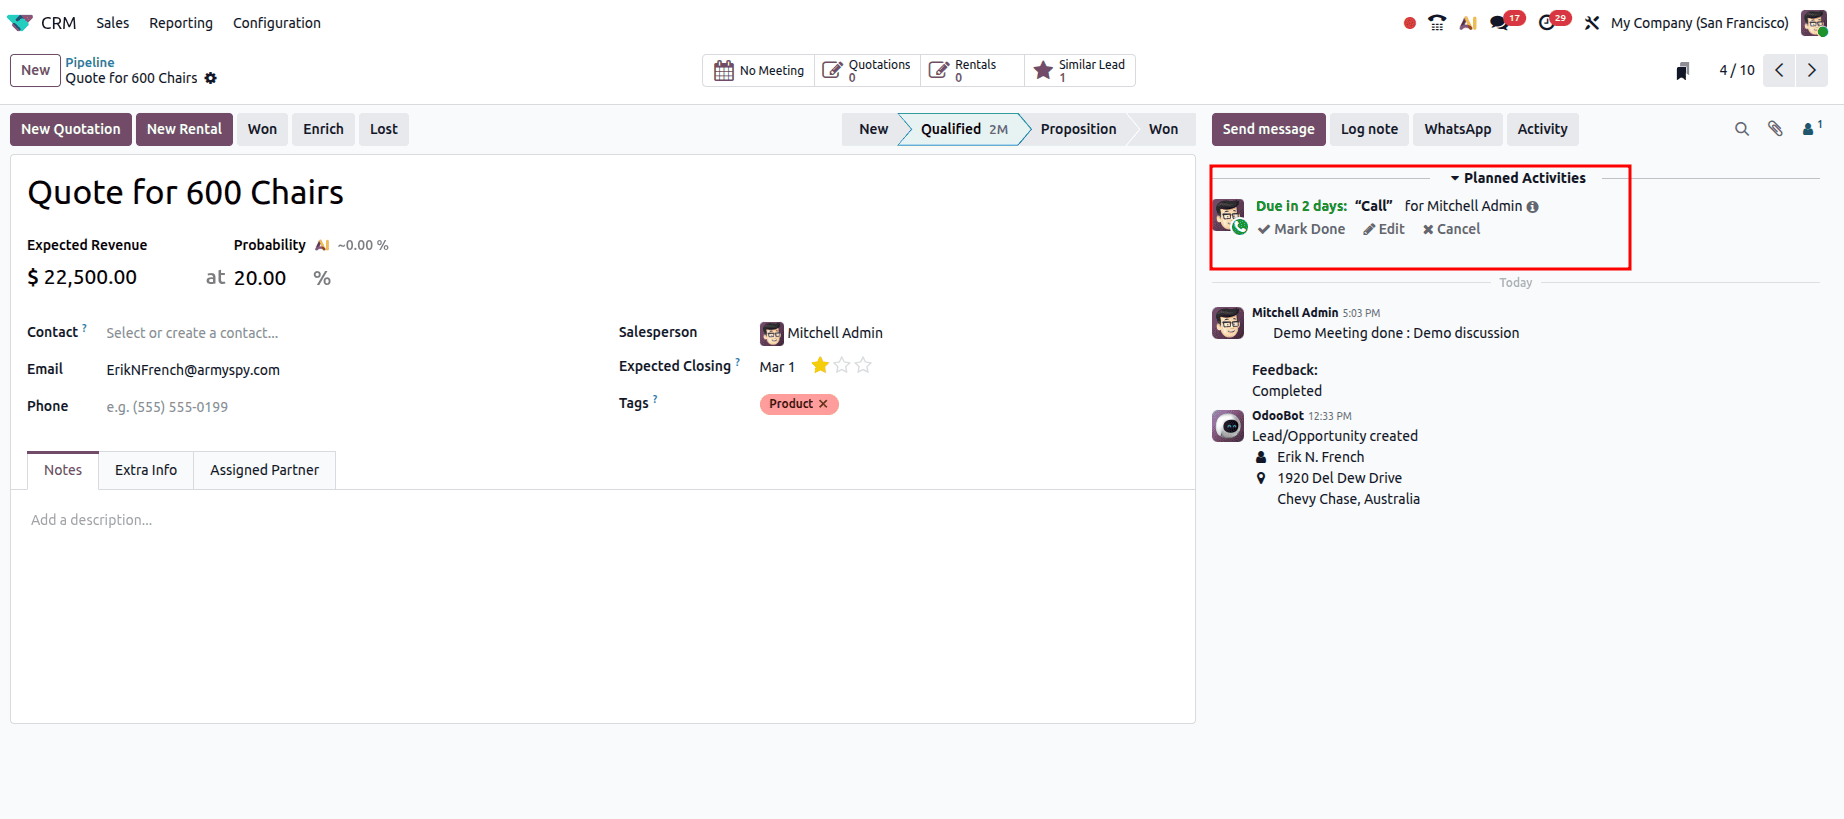Click the New Quotation button
This screenshot has width=1844, height=819.
pyautogui.click(x=71, y=129)
